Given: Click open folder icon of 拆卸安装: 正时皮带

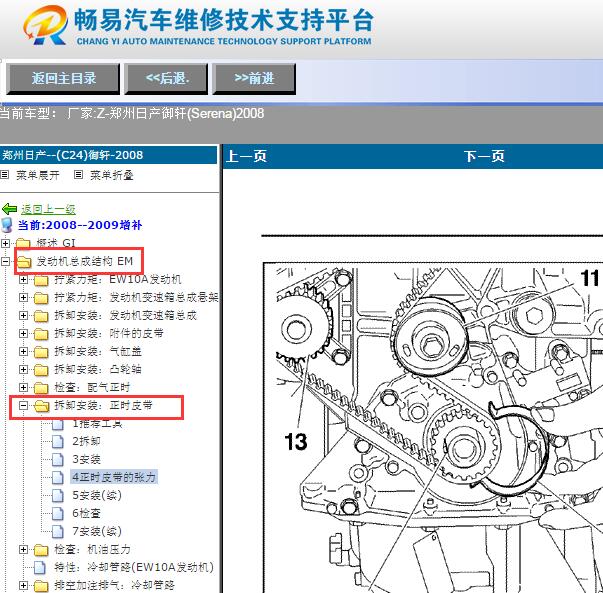Looking at the screenshot, I should pos(42,406).
